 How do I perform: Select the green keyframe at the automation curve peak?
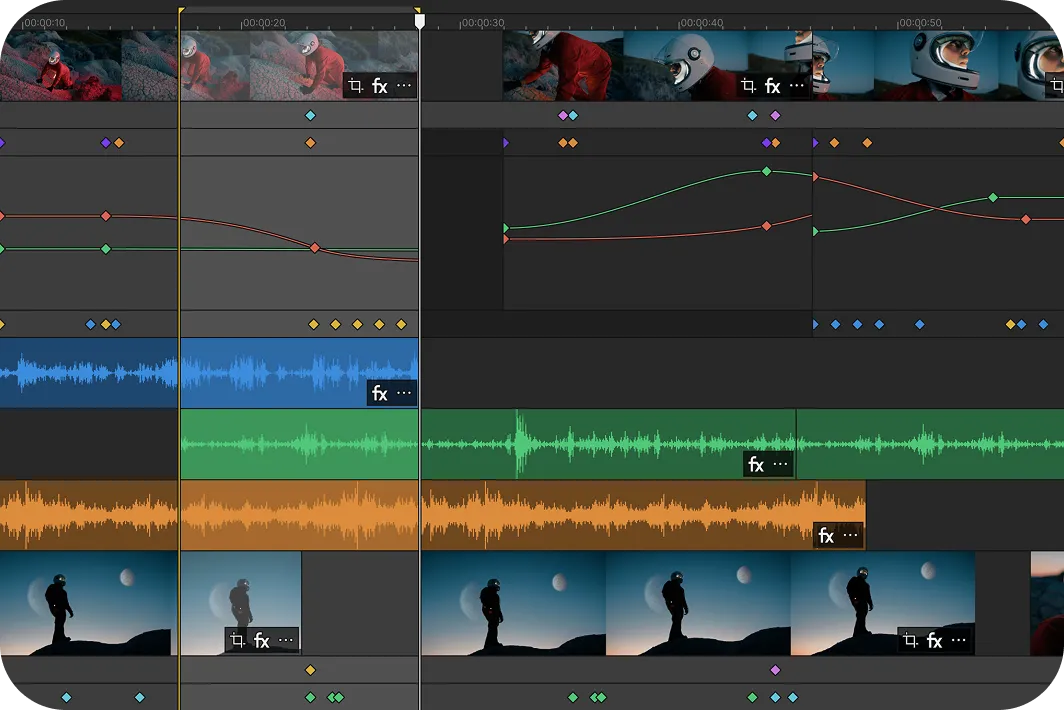pos(768,172)
